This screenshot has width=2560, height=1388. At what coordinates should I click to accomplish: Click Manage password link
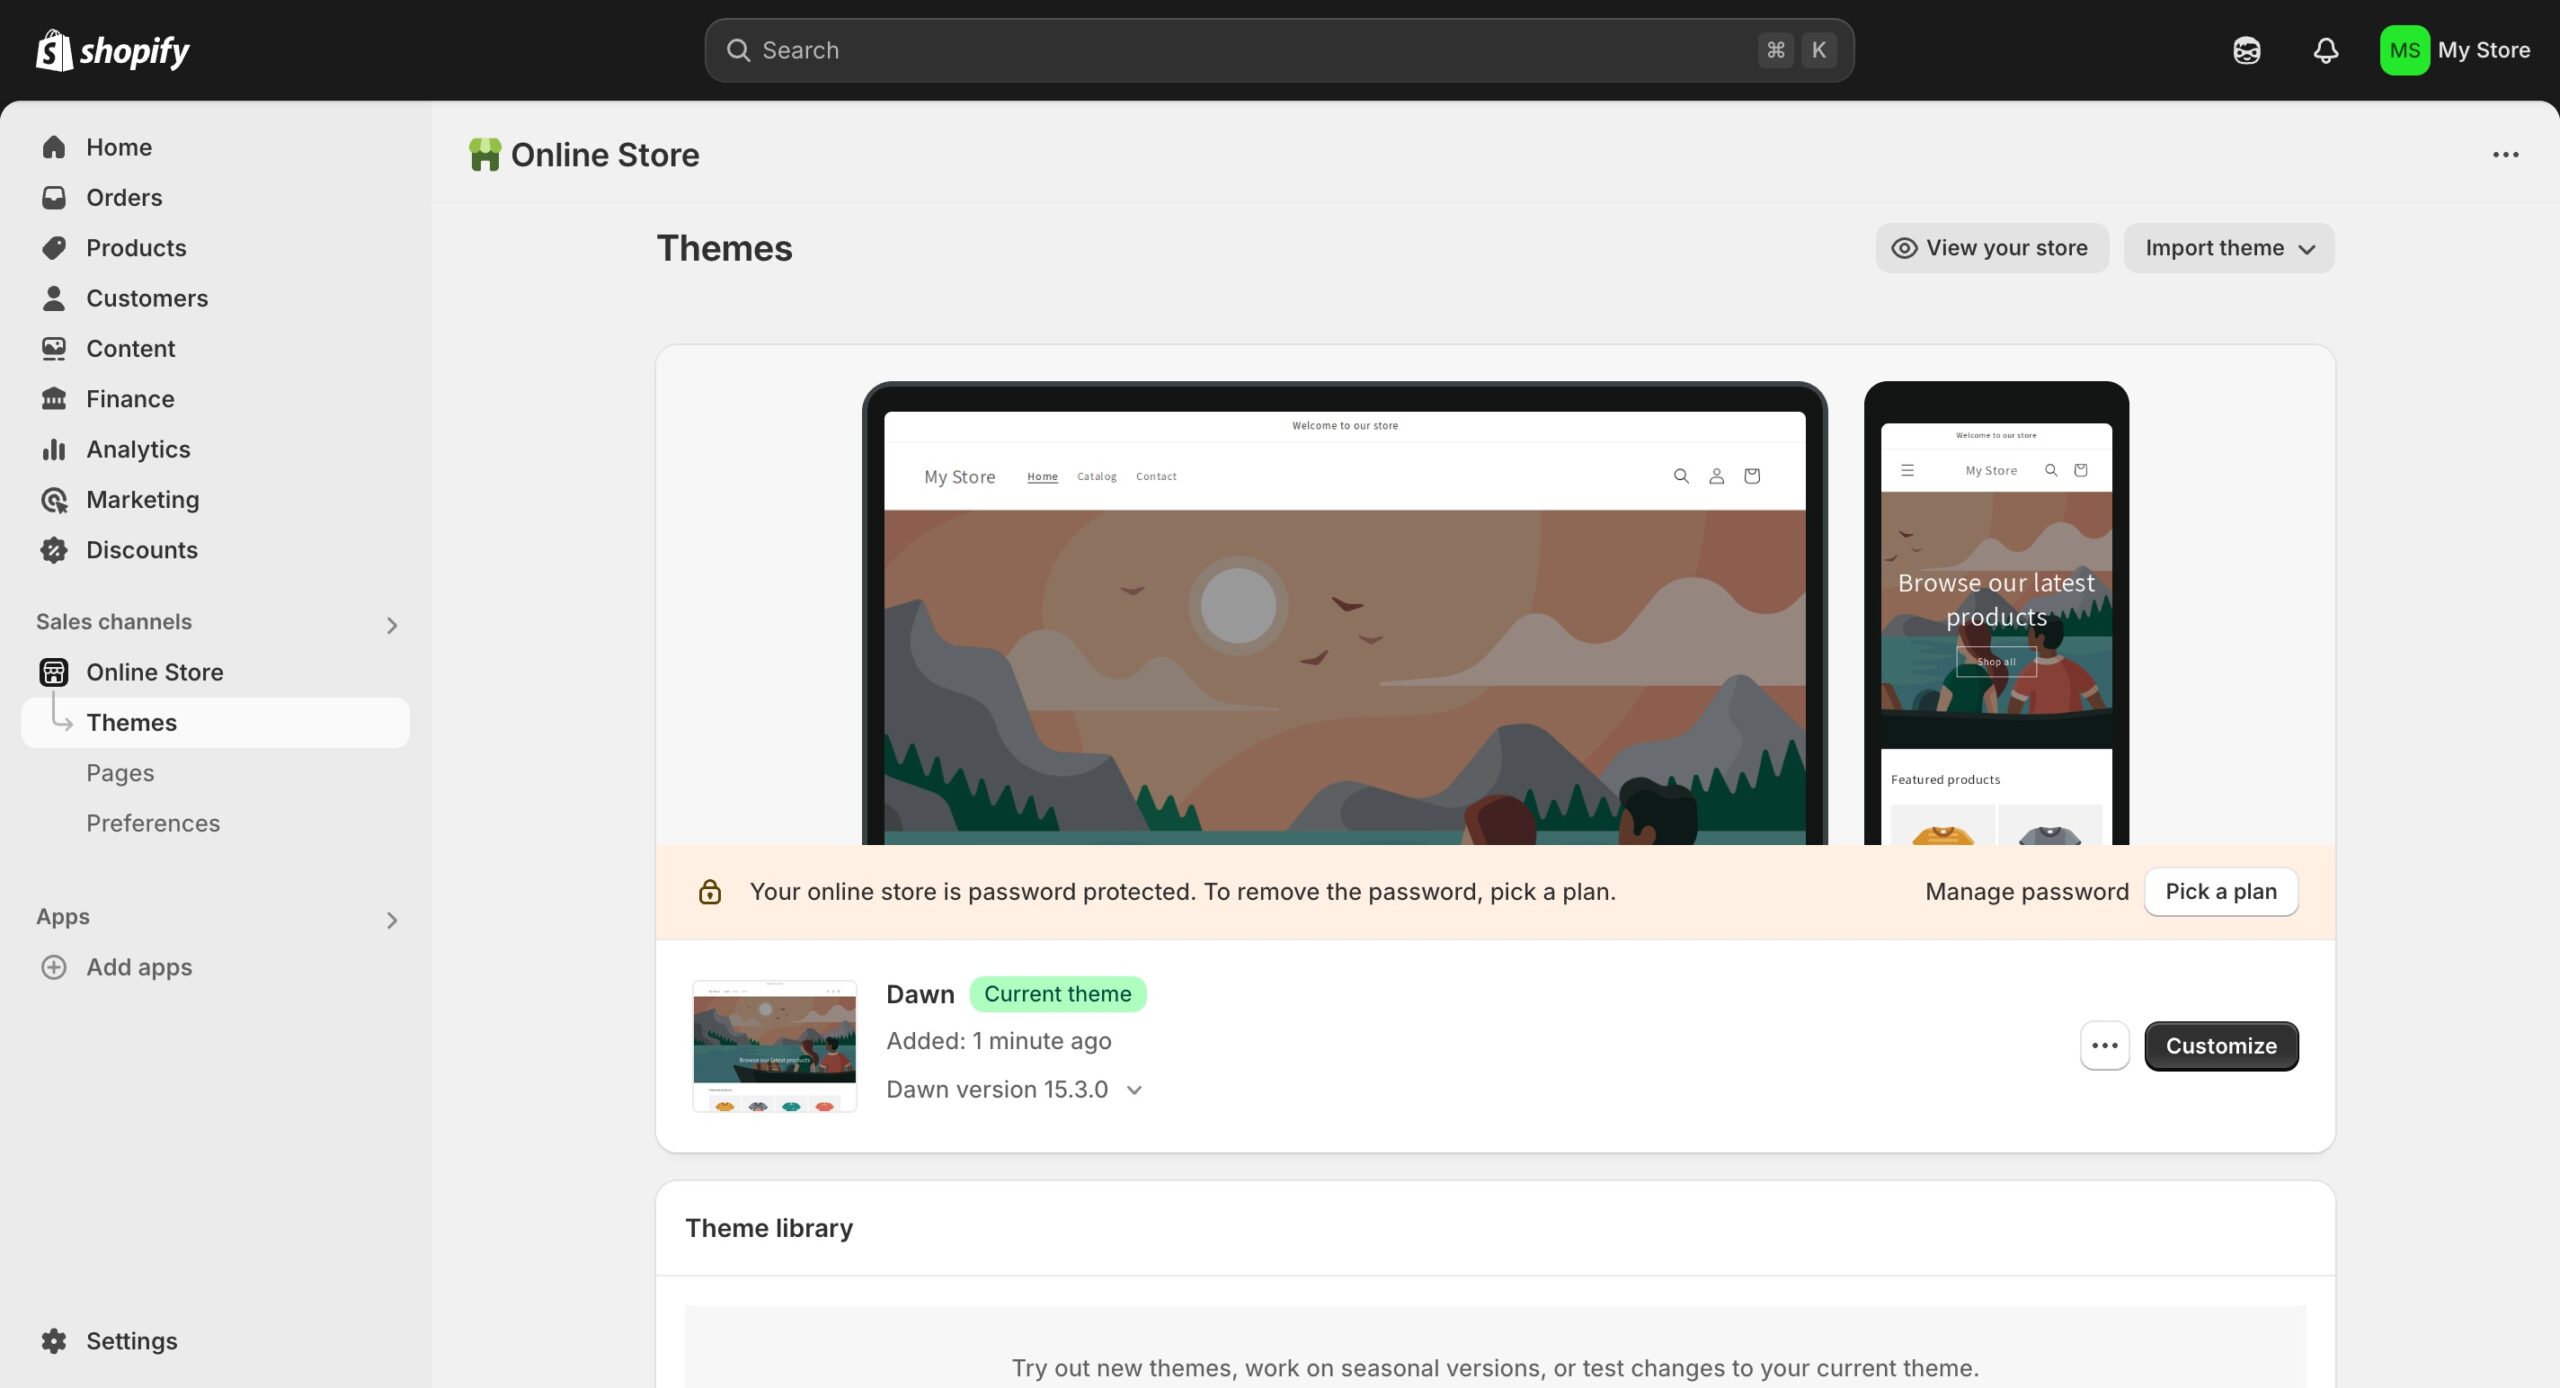2026,892
